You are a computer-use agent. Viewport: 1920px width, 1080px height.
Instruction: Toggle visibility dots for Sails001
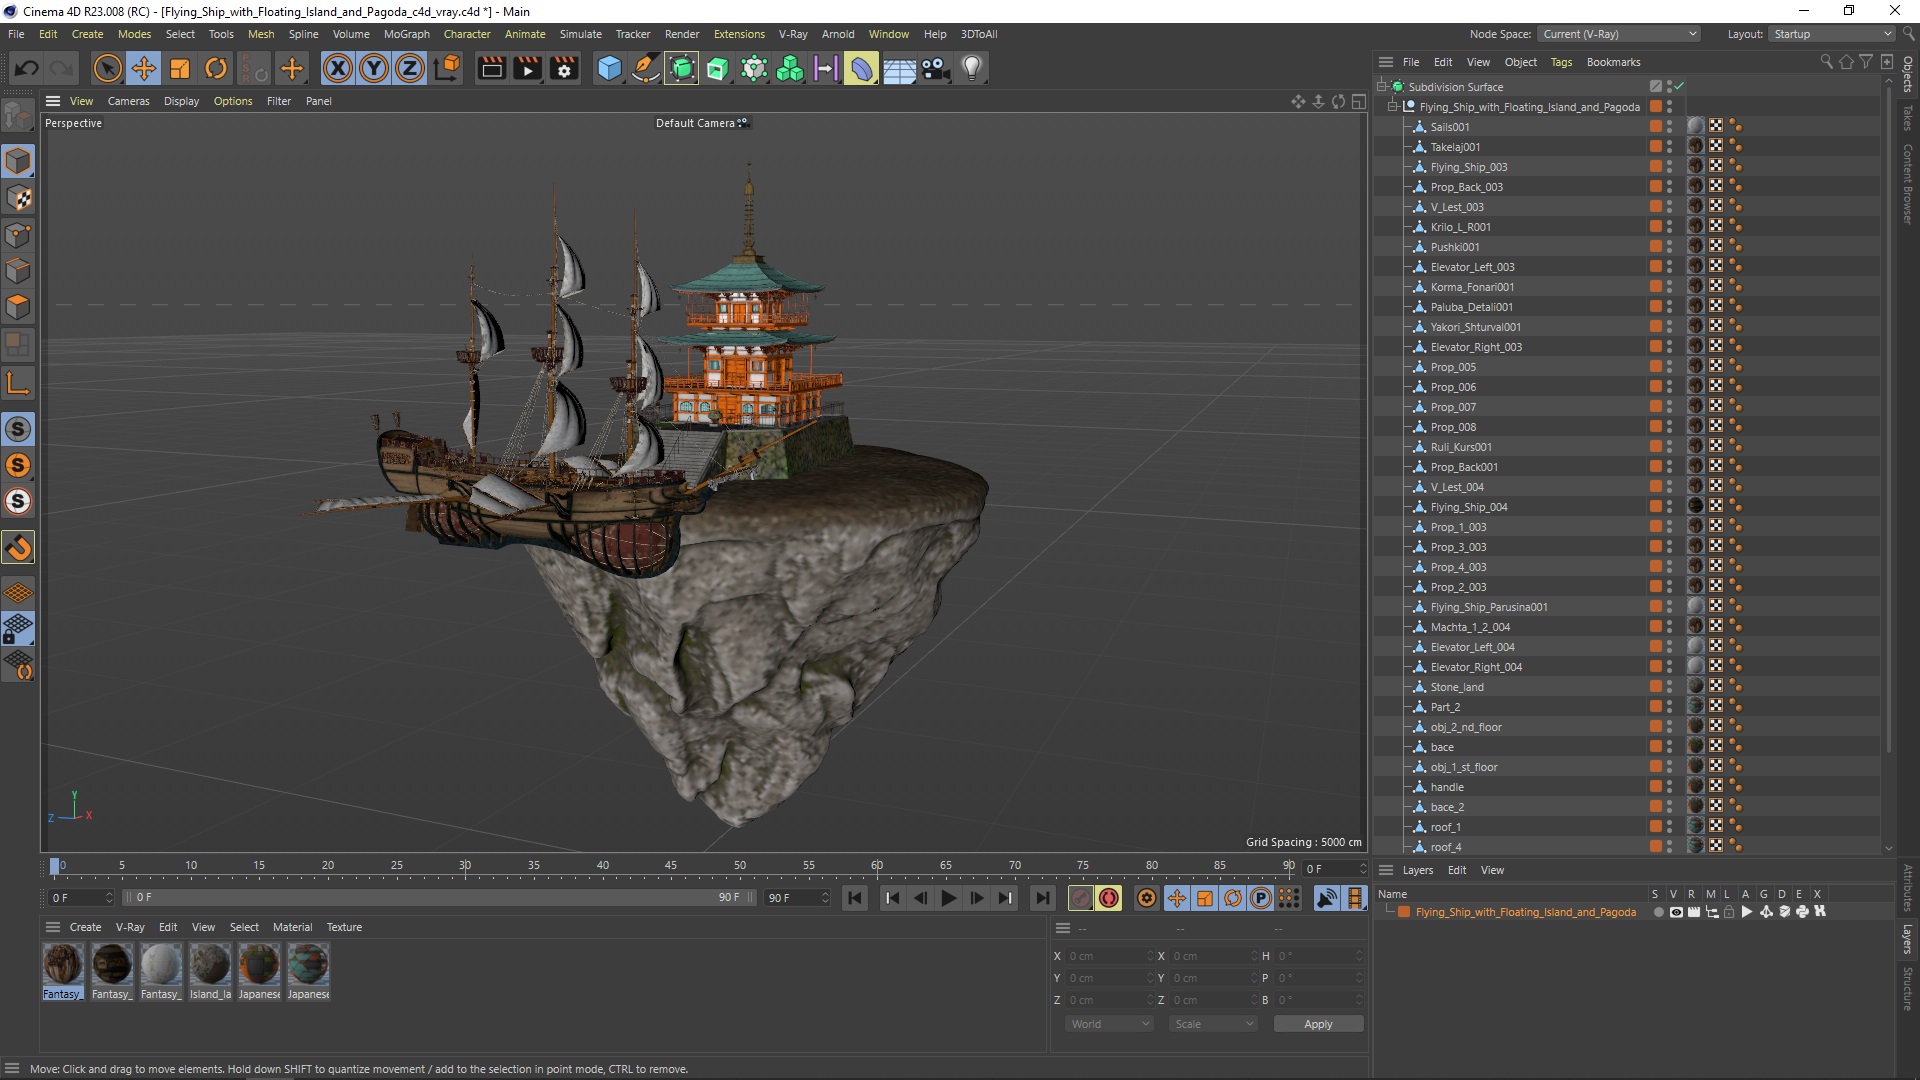pyautogui.click(x=1669, y=126)
